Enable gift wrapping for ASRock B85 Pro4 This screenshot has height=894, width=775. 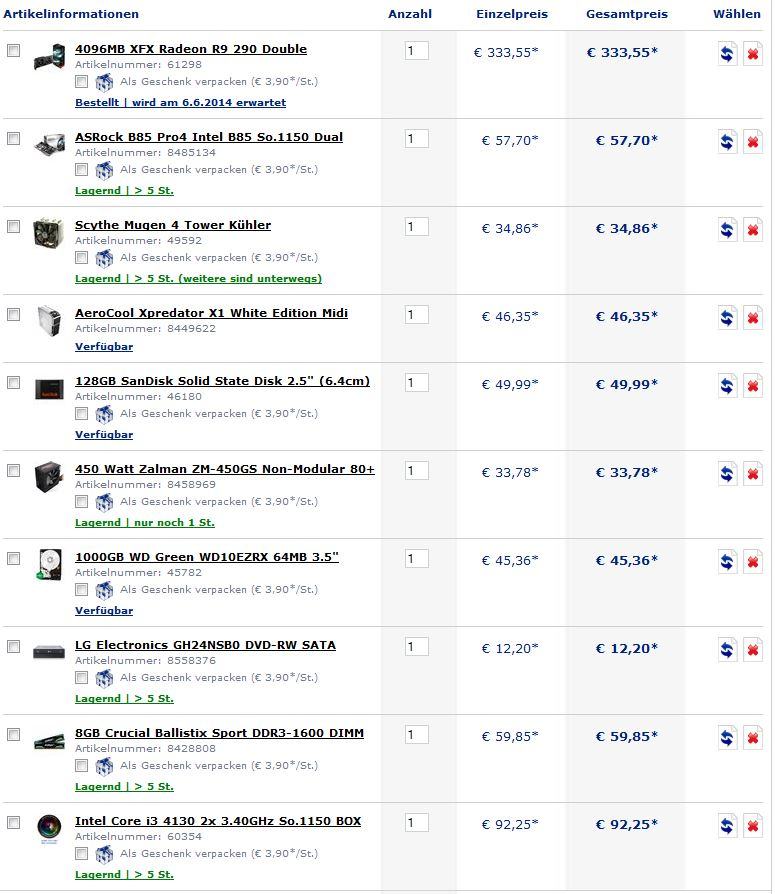pyautogui.click(x=82, y=169)
